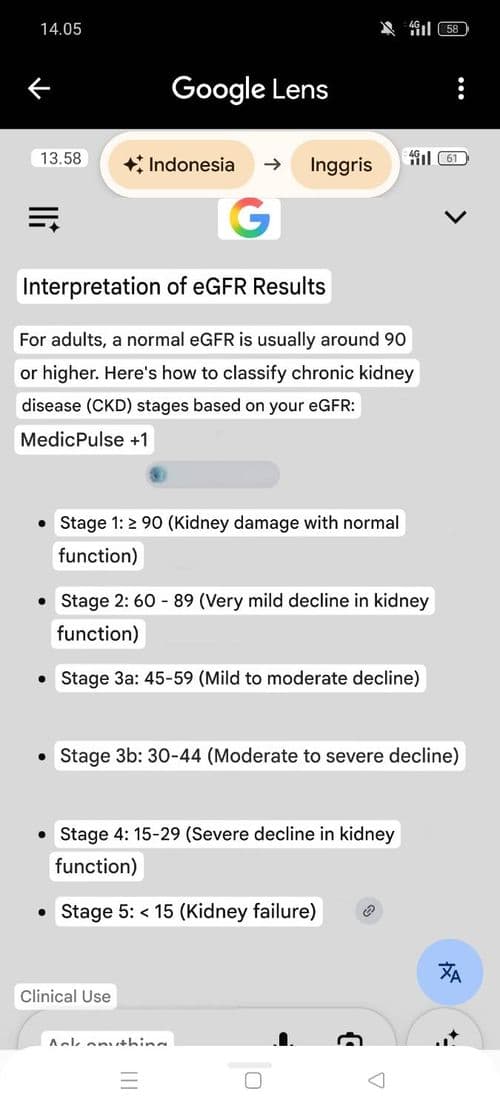The image size is (500, 1111).
Task: Tap the blue translate floating button
Action: click(450, 972)
